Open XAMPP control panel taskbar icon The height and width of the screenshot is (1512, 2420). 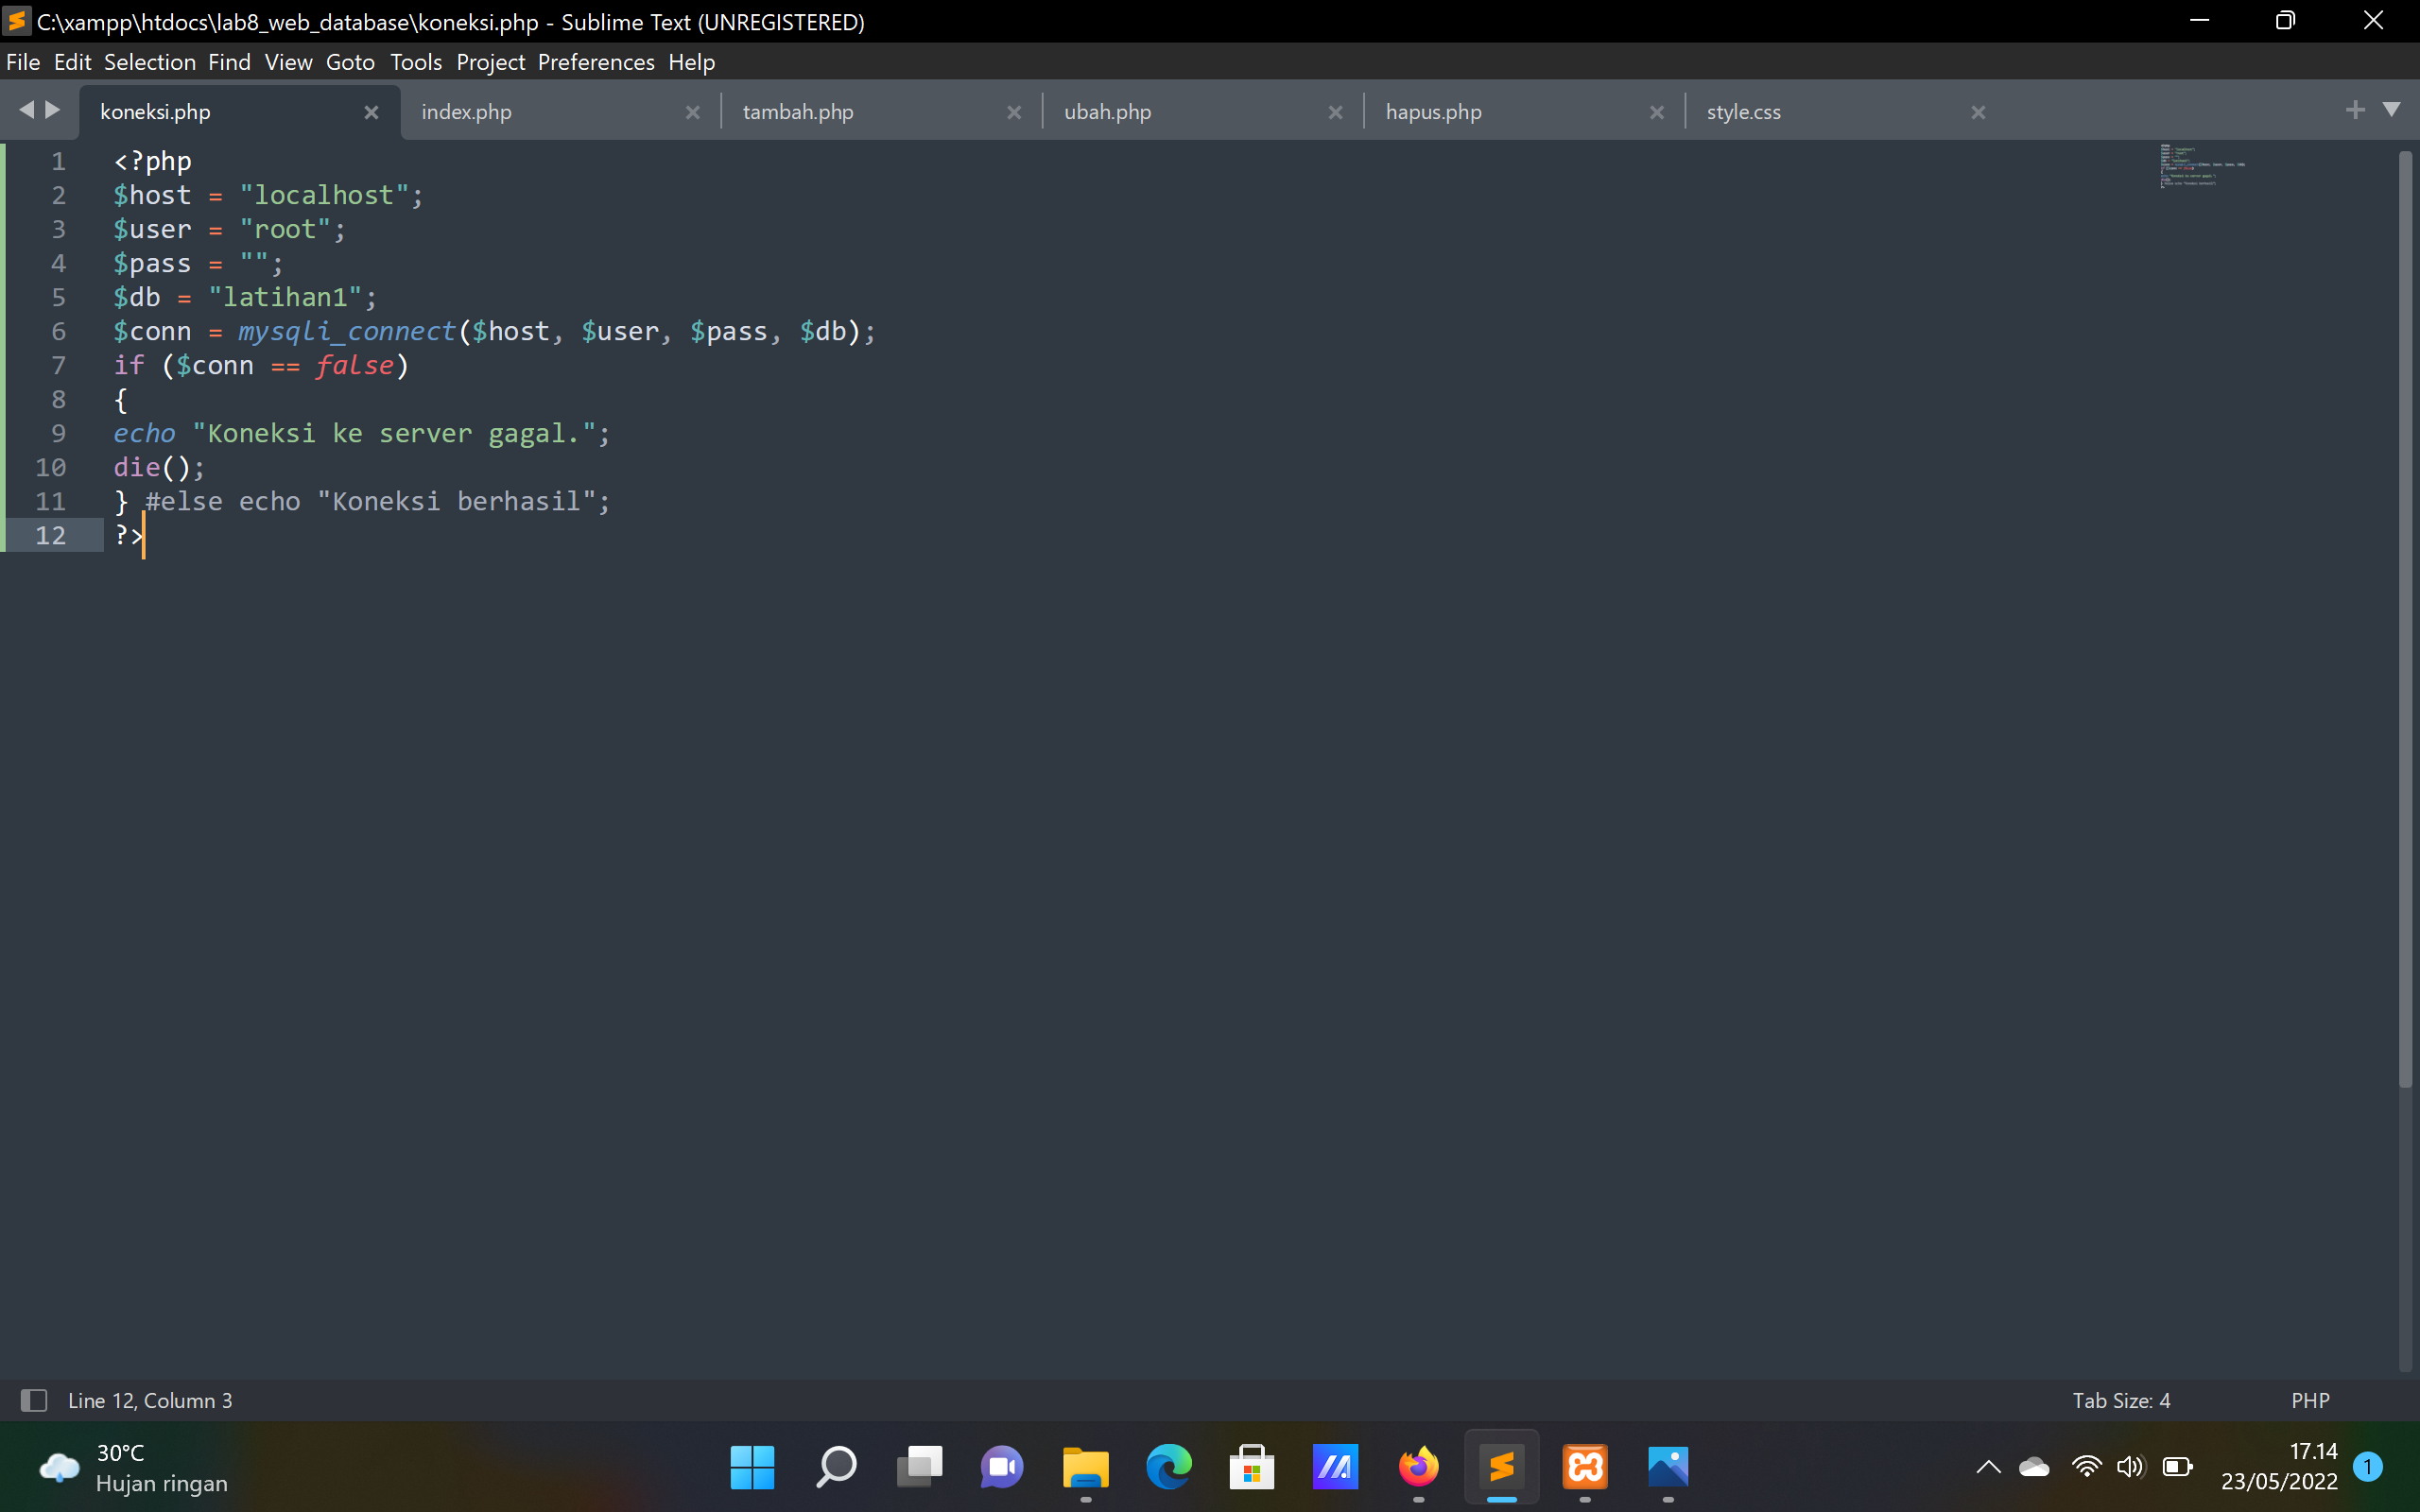(x=1585, y=1467)
